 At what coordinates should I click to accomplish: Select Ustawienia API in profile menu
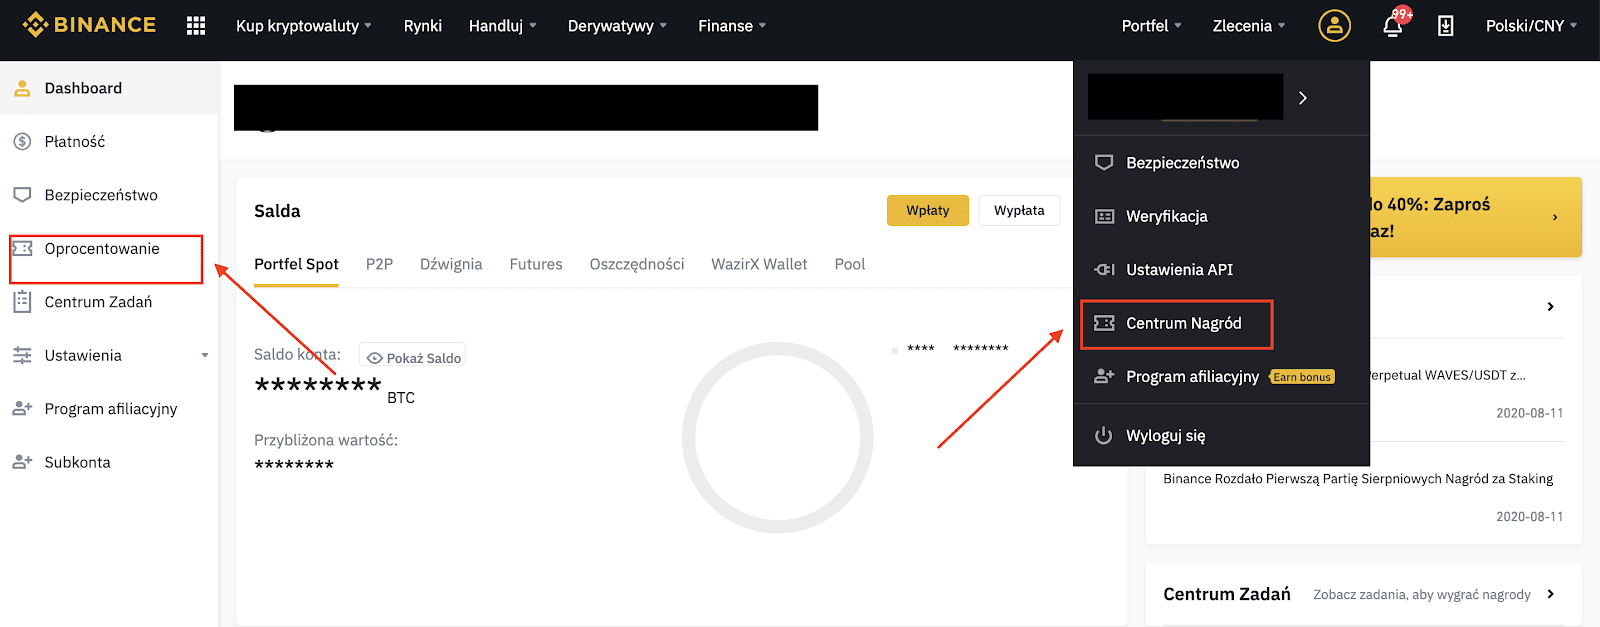1180,270
